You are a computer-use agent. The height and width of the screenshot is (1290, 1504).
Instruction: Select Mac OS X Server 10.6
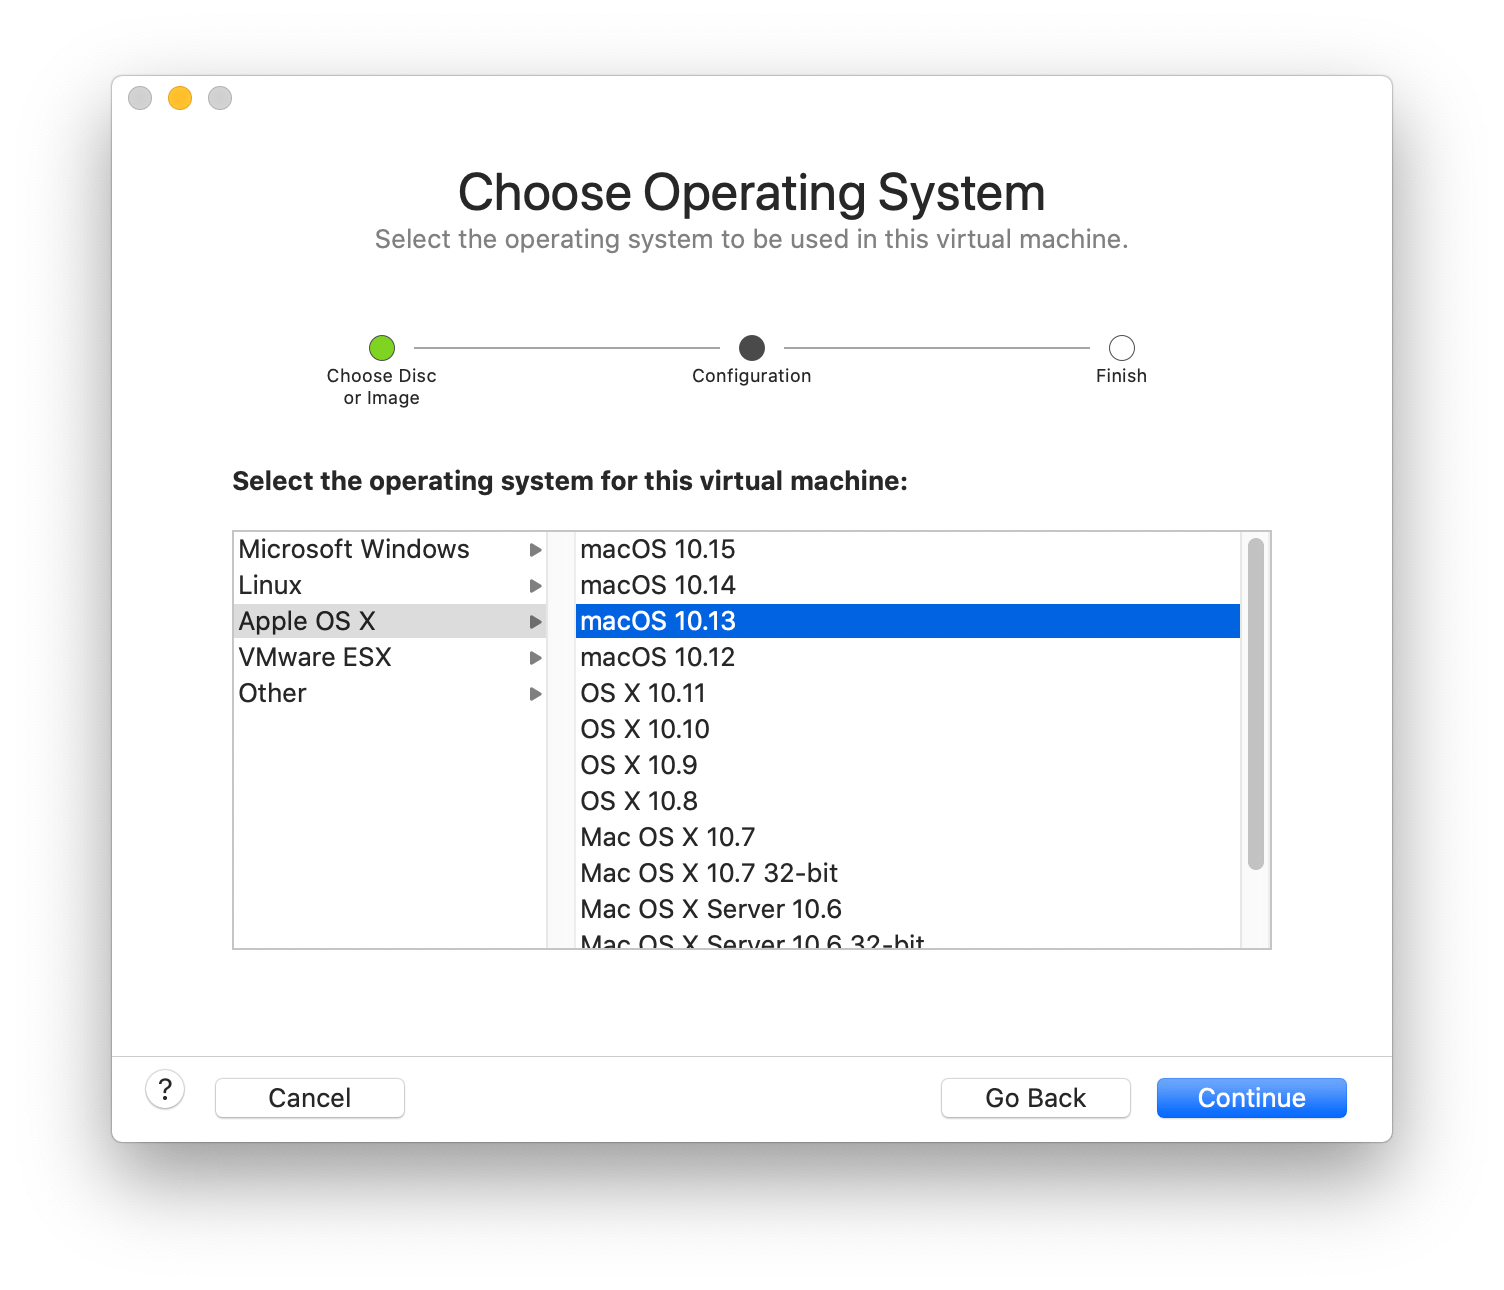pyautogui.click(x=711, y=909)
